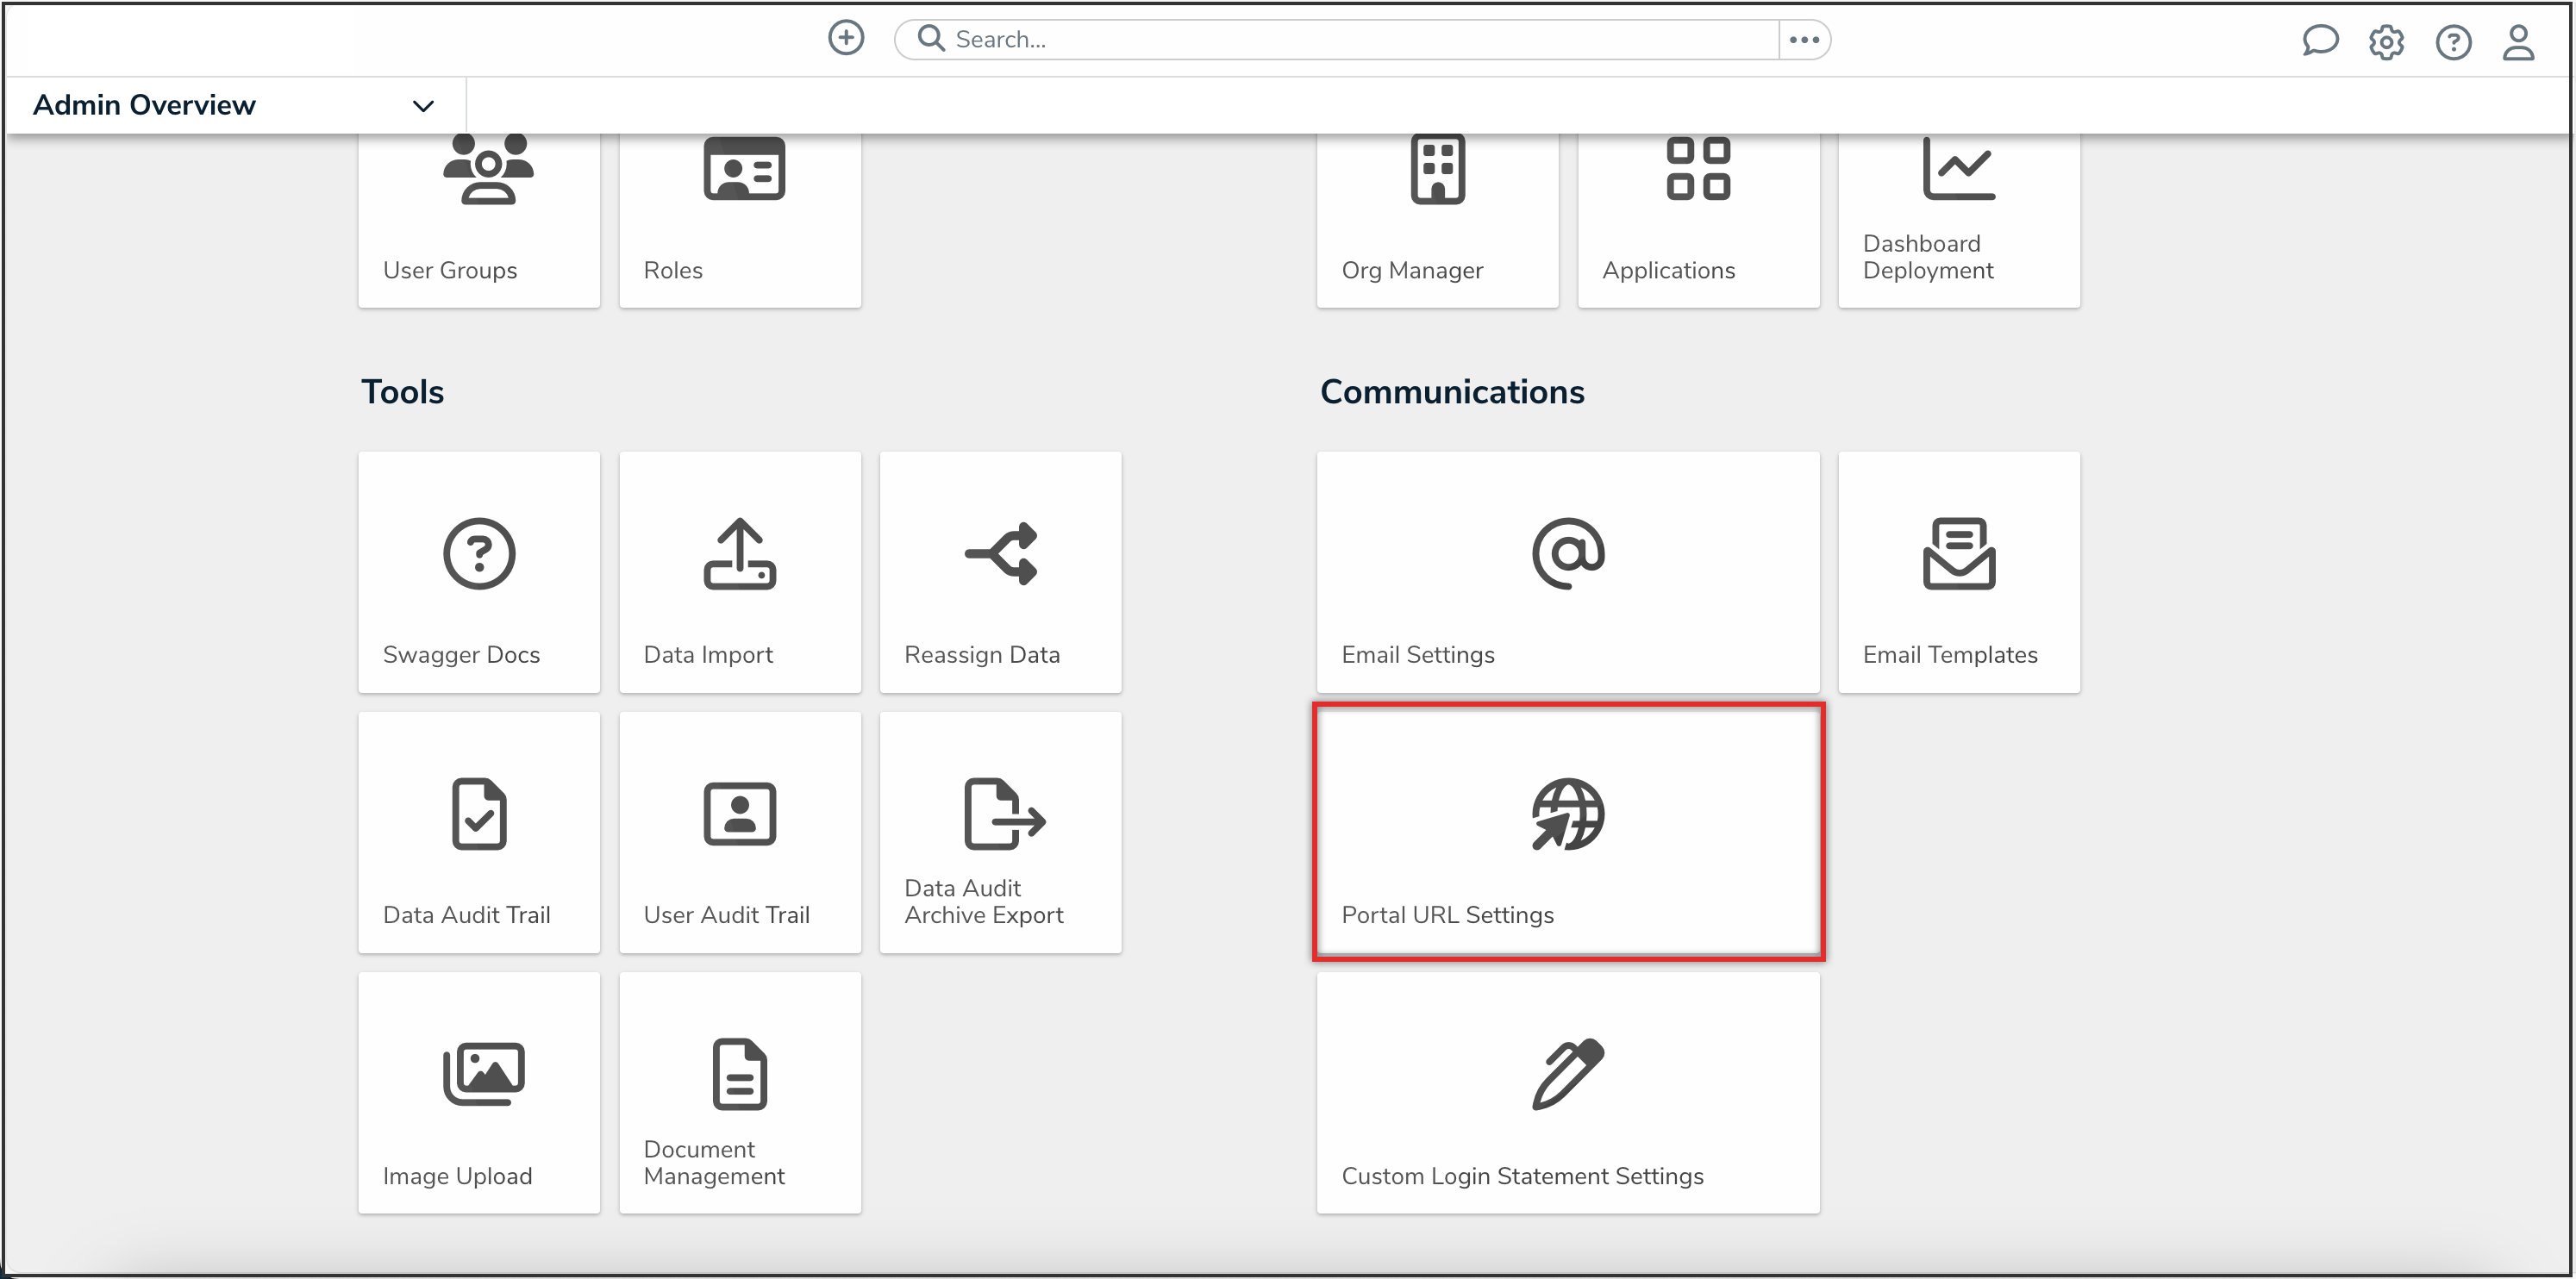Open Dashboard Deployment
The image size is (2576, 1279).
1958,210
